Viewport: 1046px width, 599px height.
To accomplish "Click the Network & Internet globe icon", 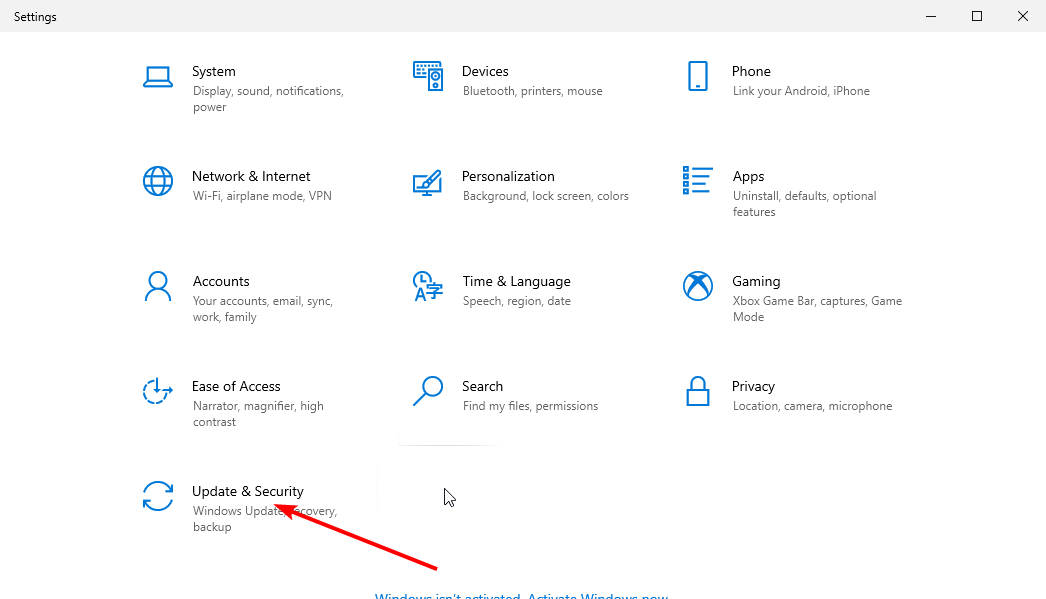I will pyautogui.click(x=158, y=182).
